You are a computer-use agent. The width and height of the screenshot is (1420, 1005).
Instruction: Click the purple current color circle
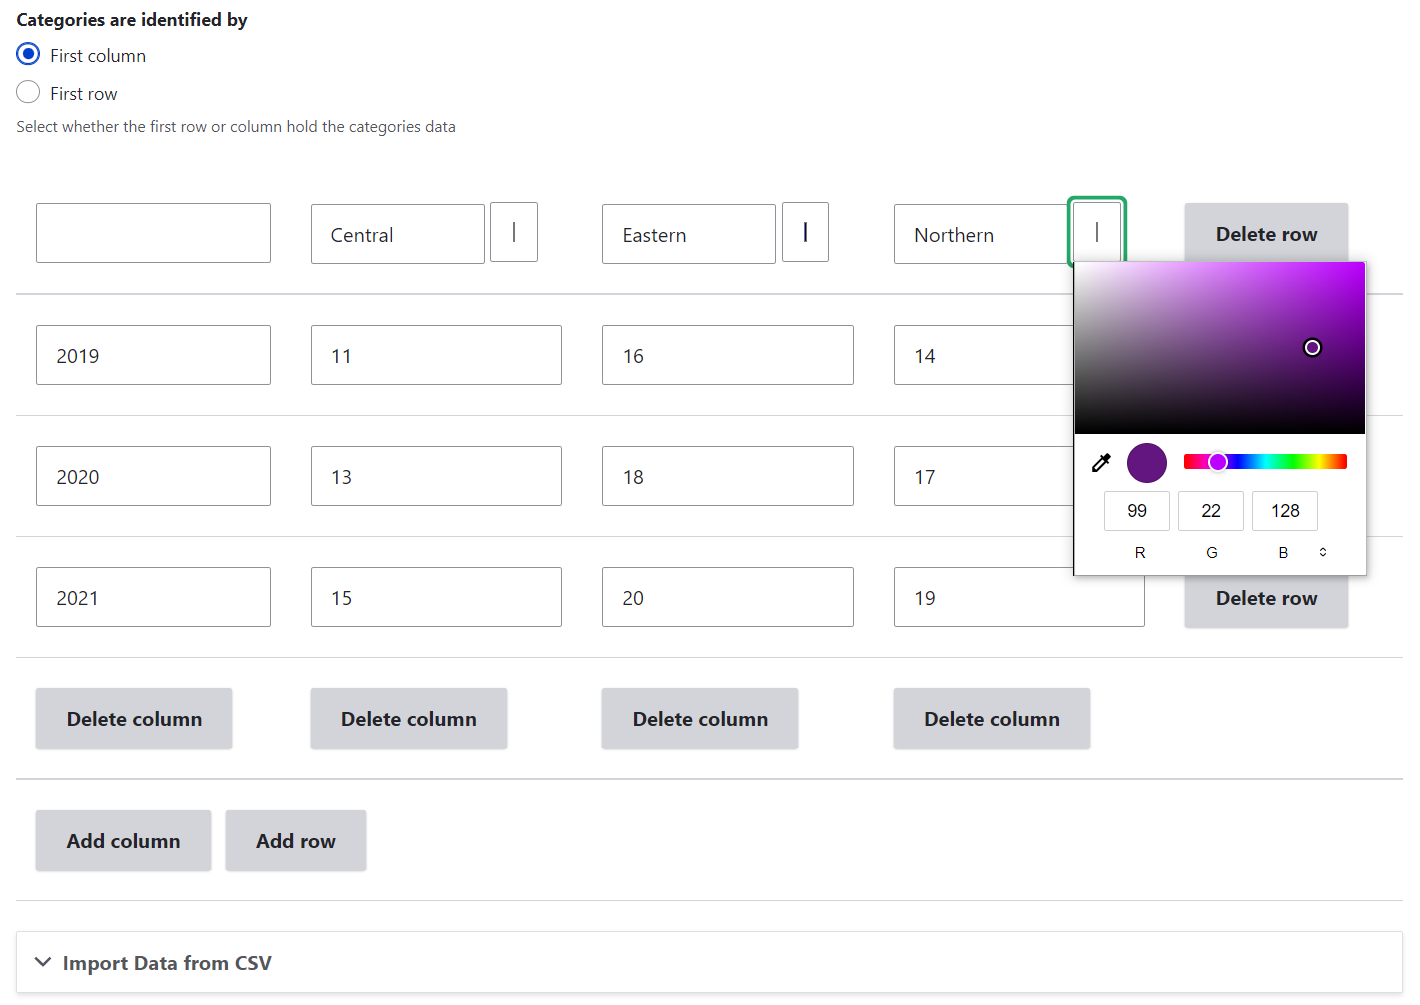click(1146, 462)
